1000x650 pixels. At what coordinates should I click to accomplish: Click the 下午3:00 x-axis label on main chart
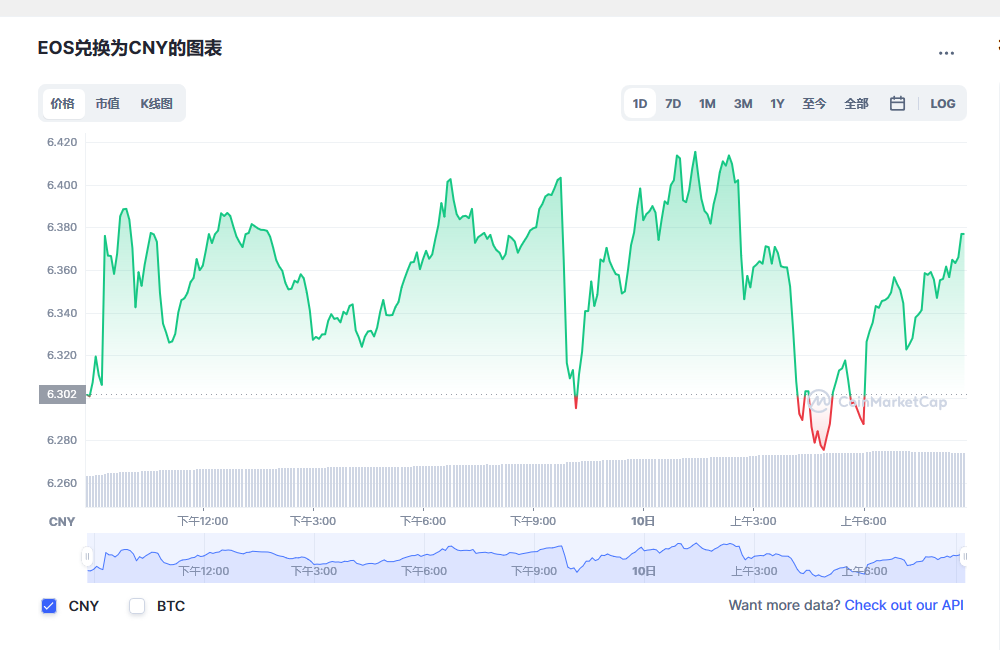point(313,521)
